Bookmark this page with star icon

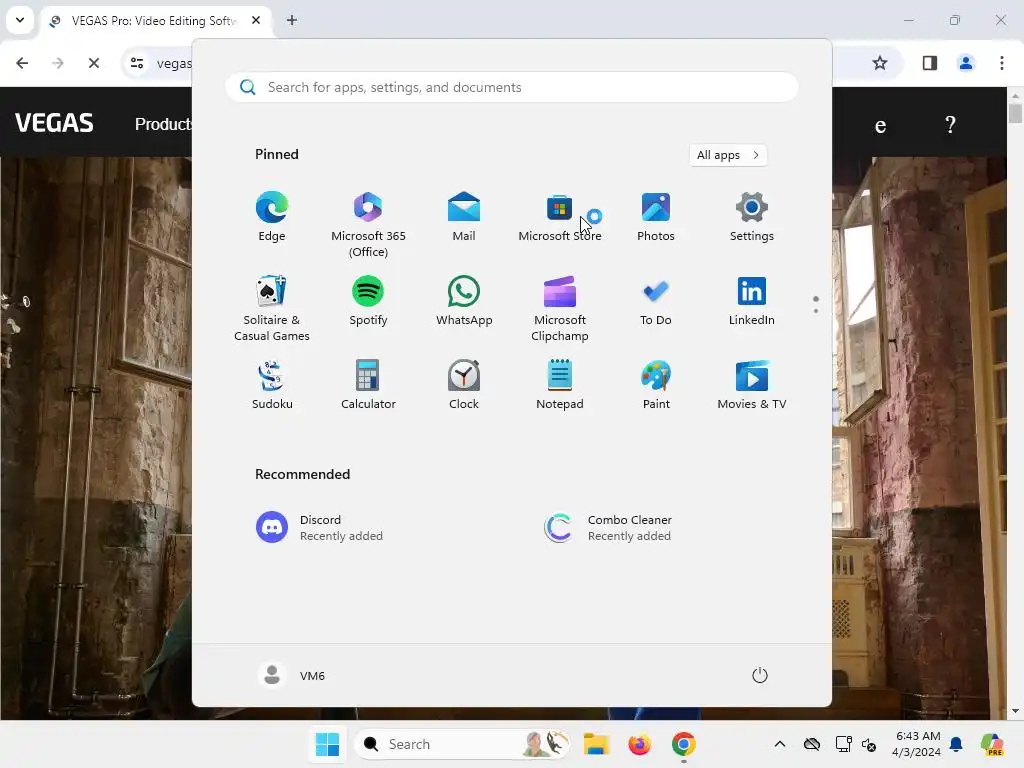pos(880,63)
